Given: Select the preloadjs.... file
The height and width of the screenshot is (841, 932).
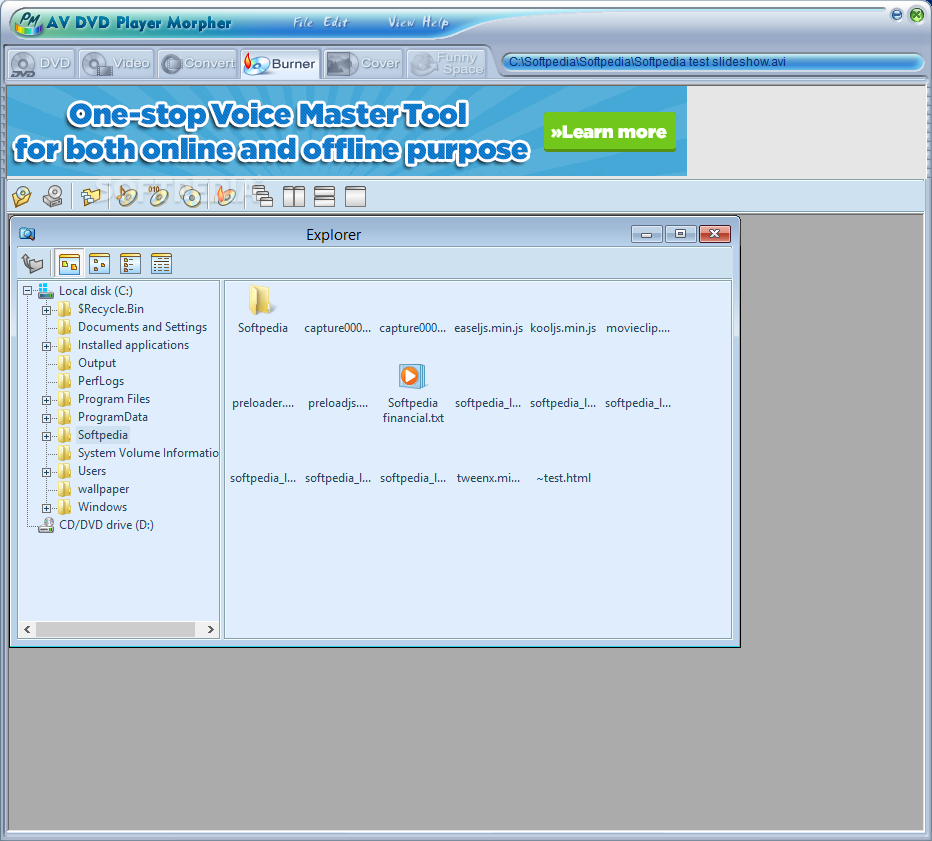Looking at the screenshot, I should (x=338, y=403).
